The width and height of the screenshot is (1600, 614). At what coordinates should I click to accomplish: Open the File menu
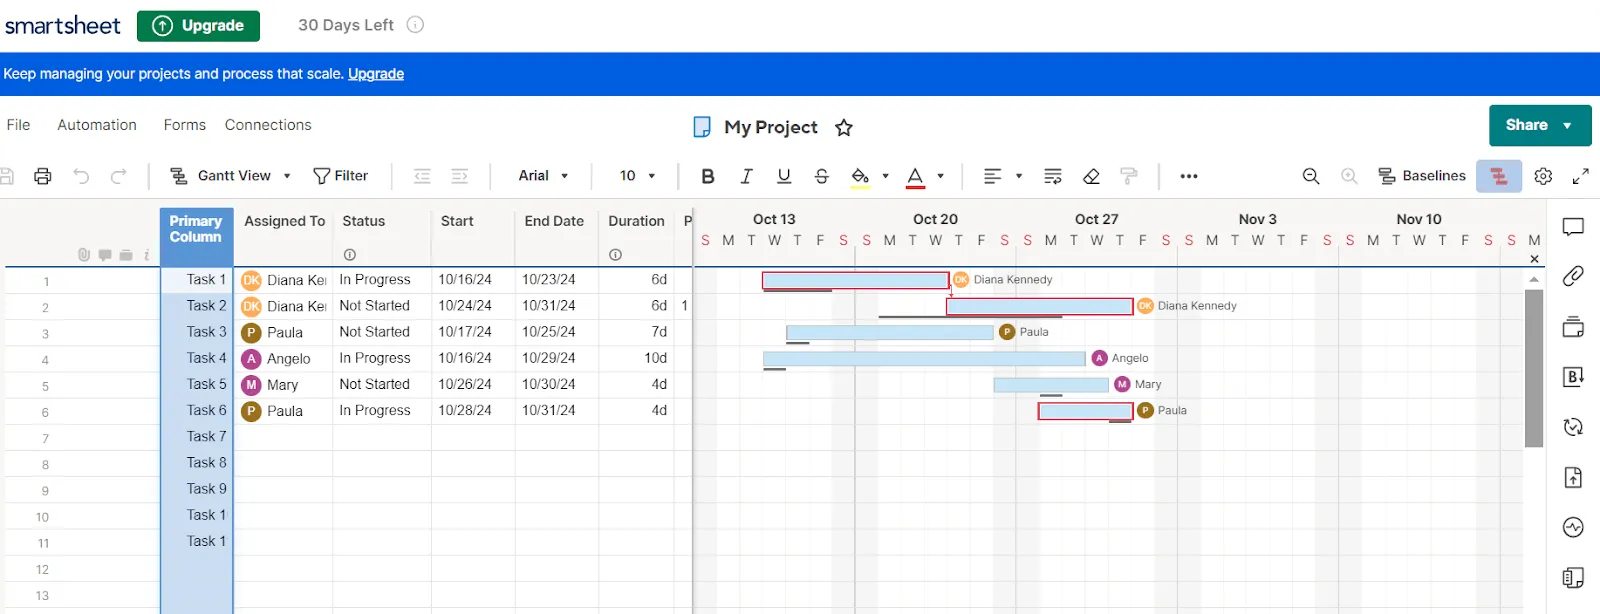point(18,125)
